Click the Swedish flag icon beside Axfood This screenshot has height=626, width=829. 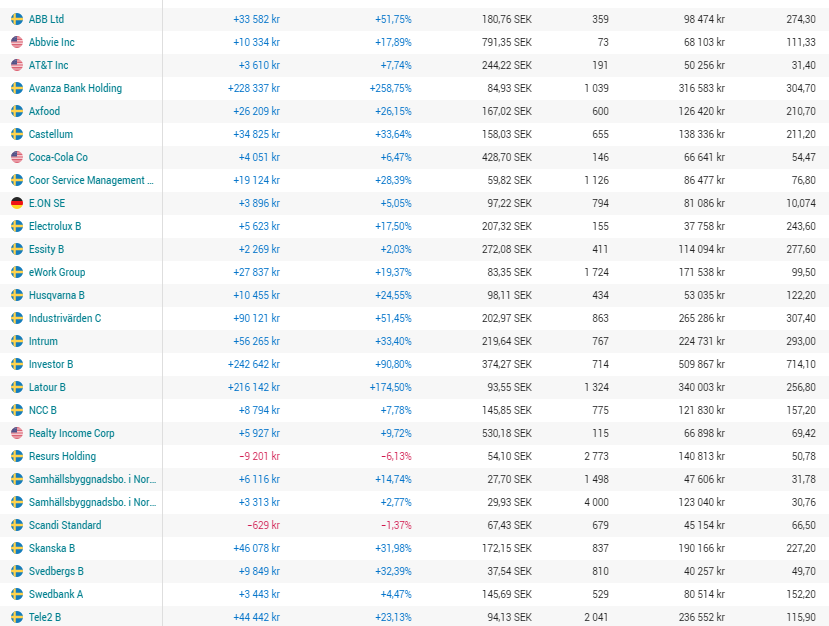tap(17, 111)
